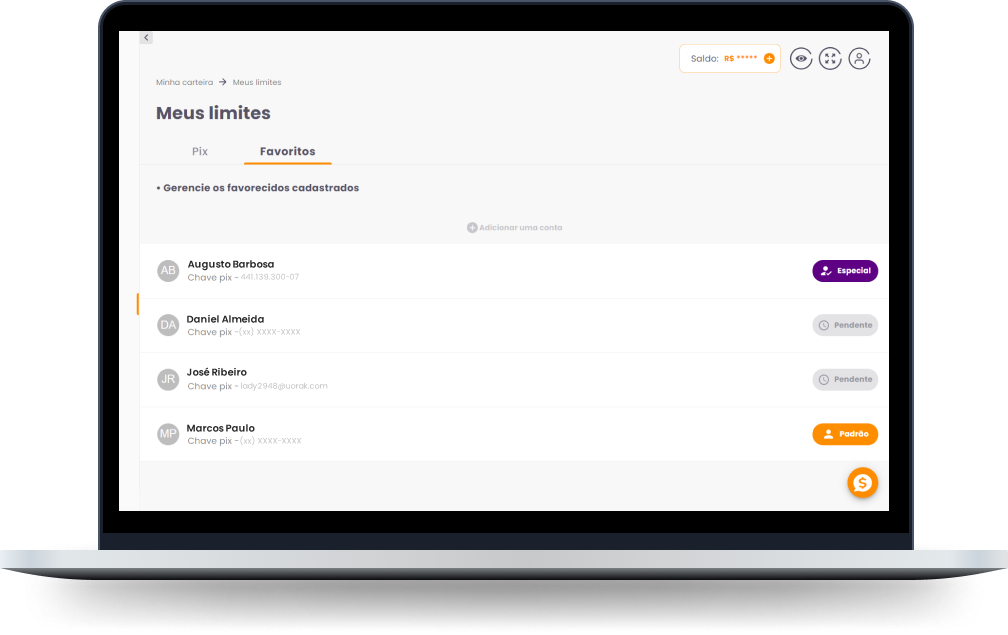Toggle balance visibility with the eye icon
The width and height of the screenshot is (1008, 635).
pos(801,58)
